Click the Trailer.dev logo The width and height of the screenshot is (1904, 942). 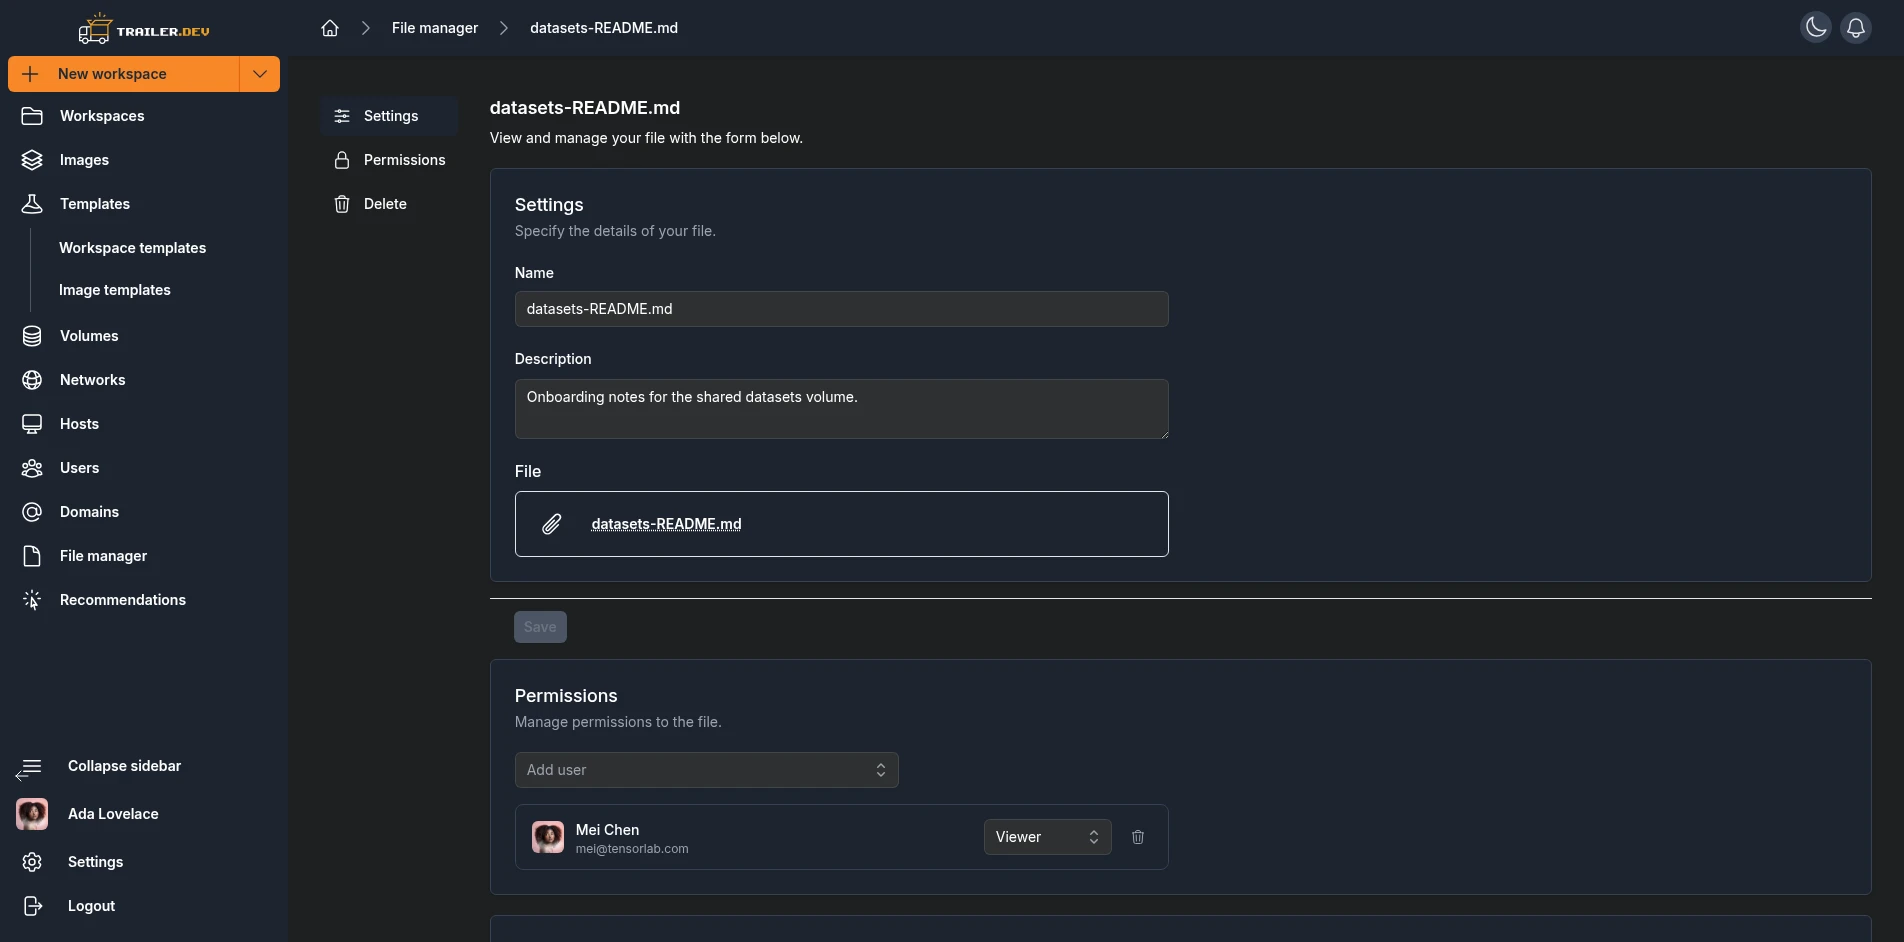click(x=144, y=29)
